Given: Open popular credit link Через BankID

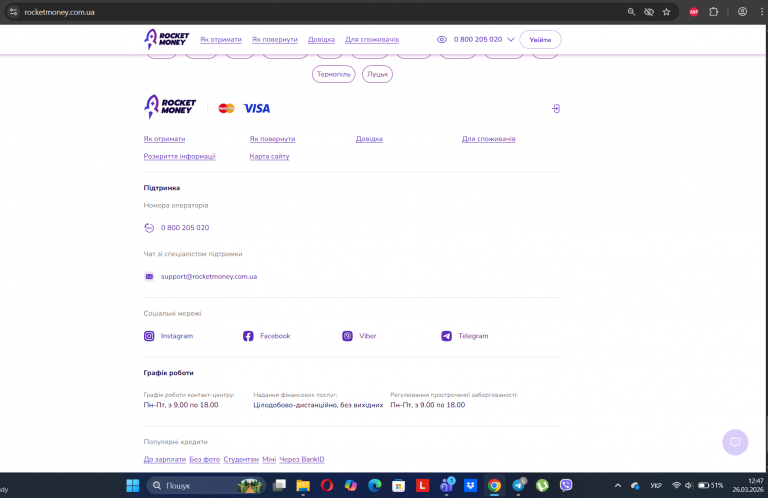Looking at the screenshot, I should click(x=302, y=459).
